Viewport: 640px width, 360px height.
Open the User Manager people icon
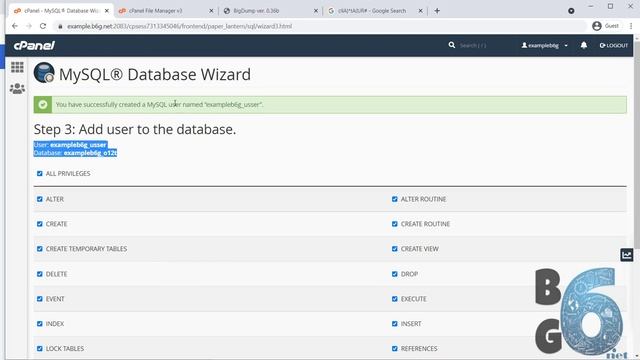pos(17,88)
